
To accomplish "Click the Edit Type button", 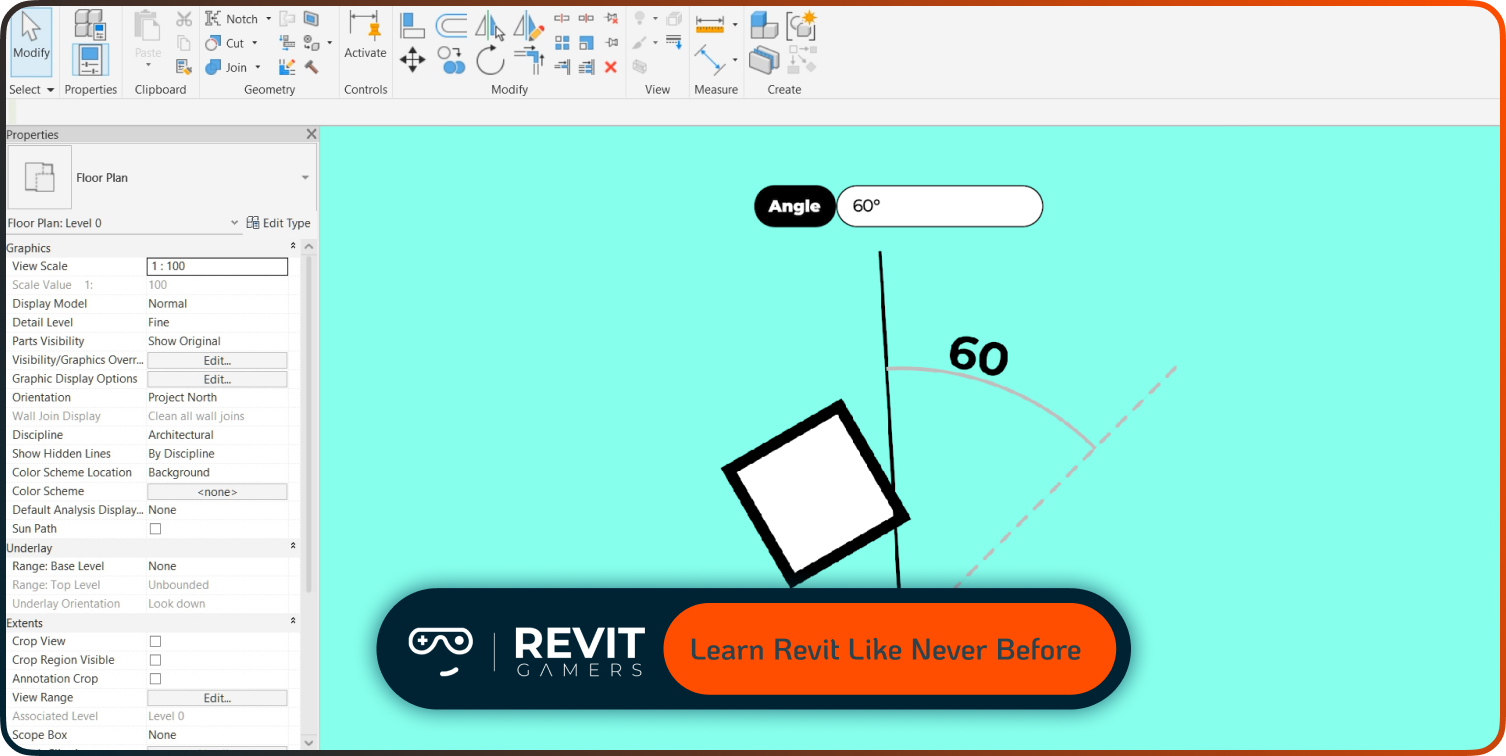I will tap(279, 222).
